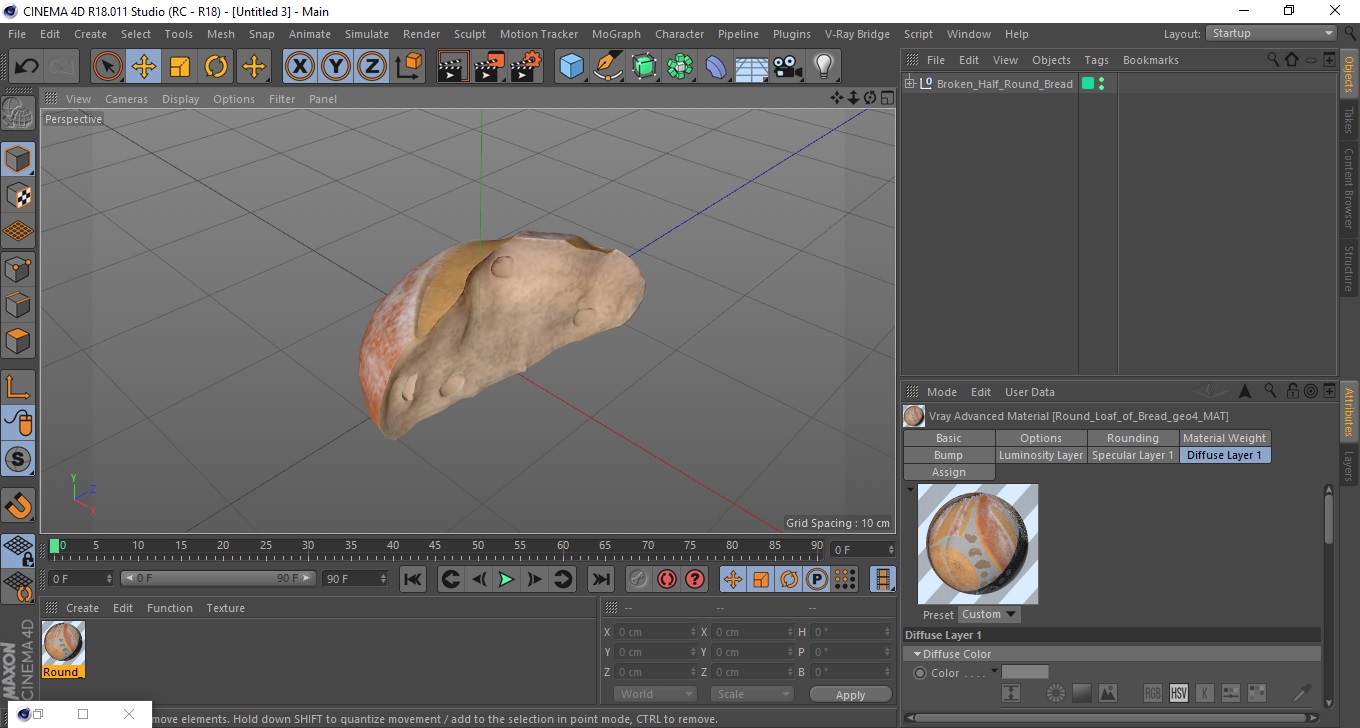Screen dimensions: 1360x728
Task: Select the Live Selection tool
Action: coord(108,67)
